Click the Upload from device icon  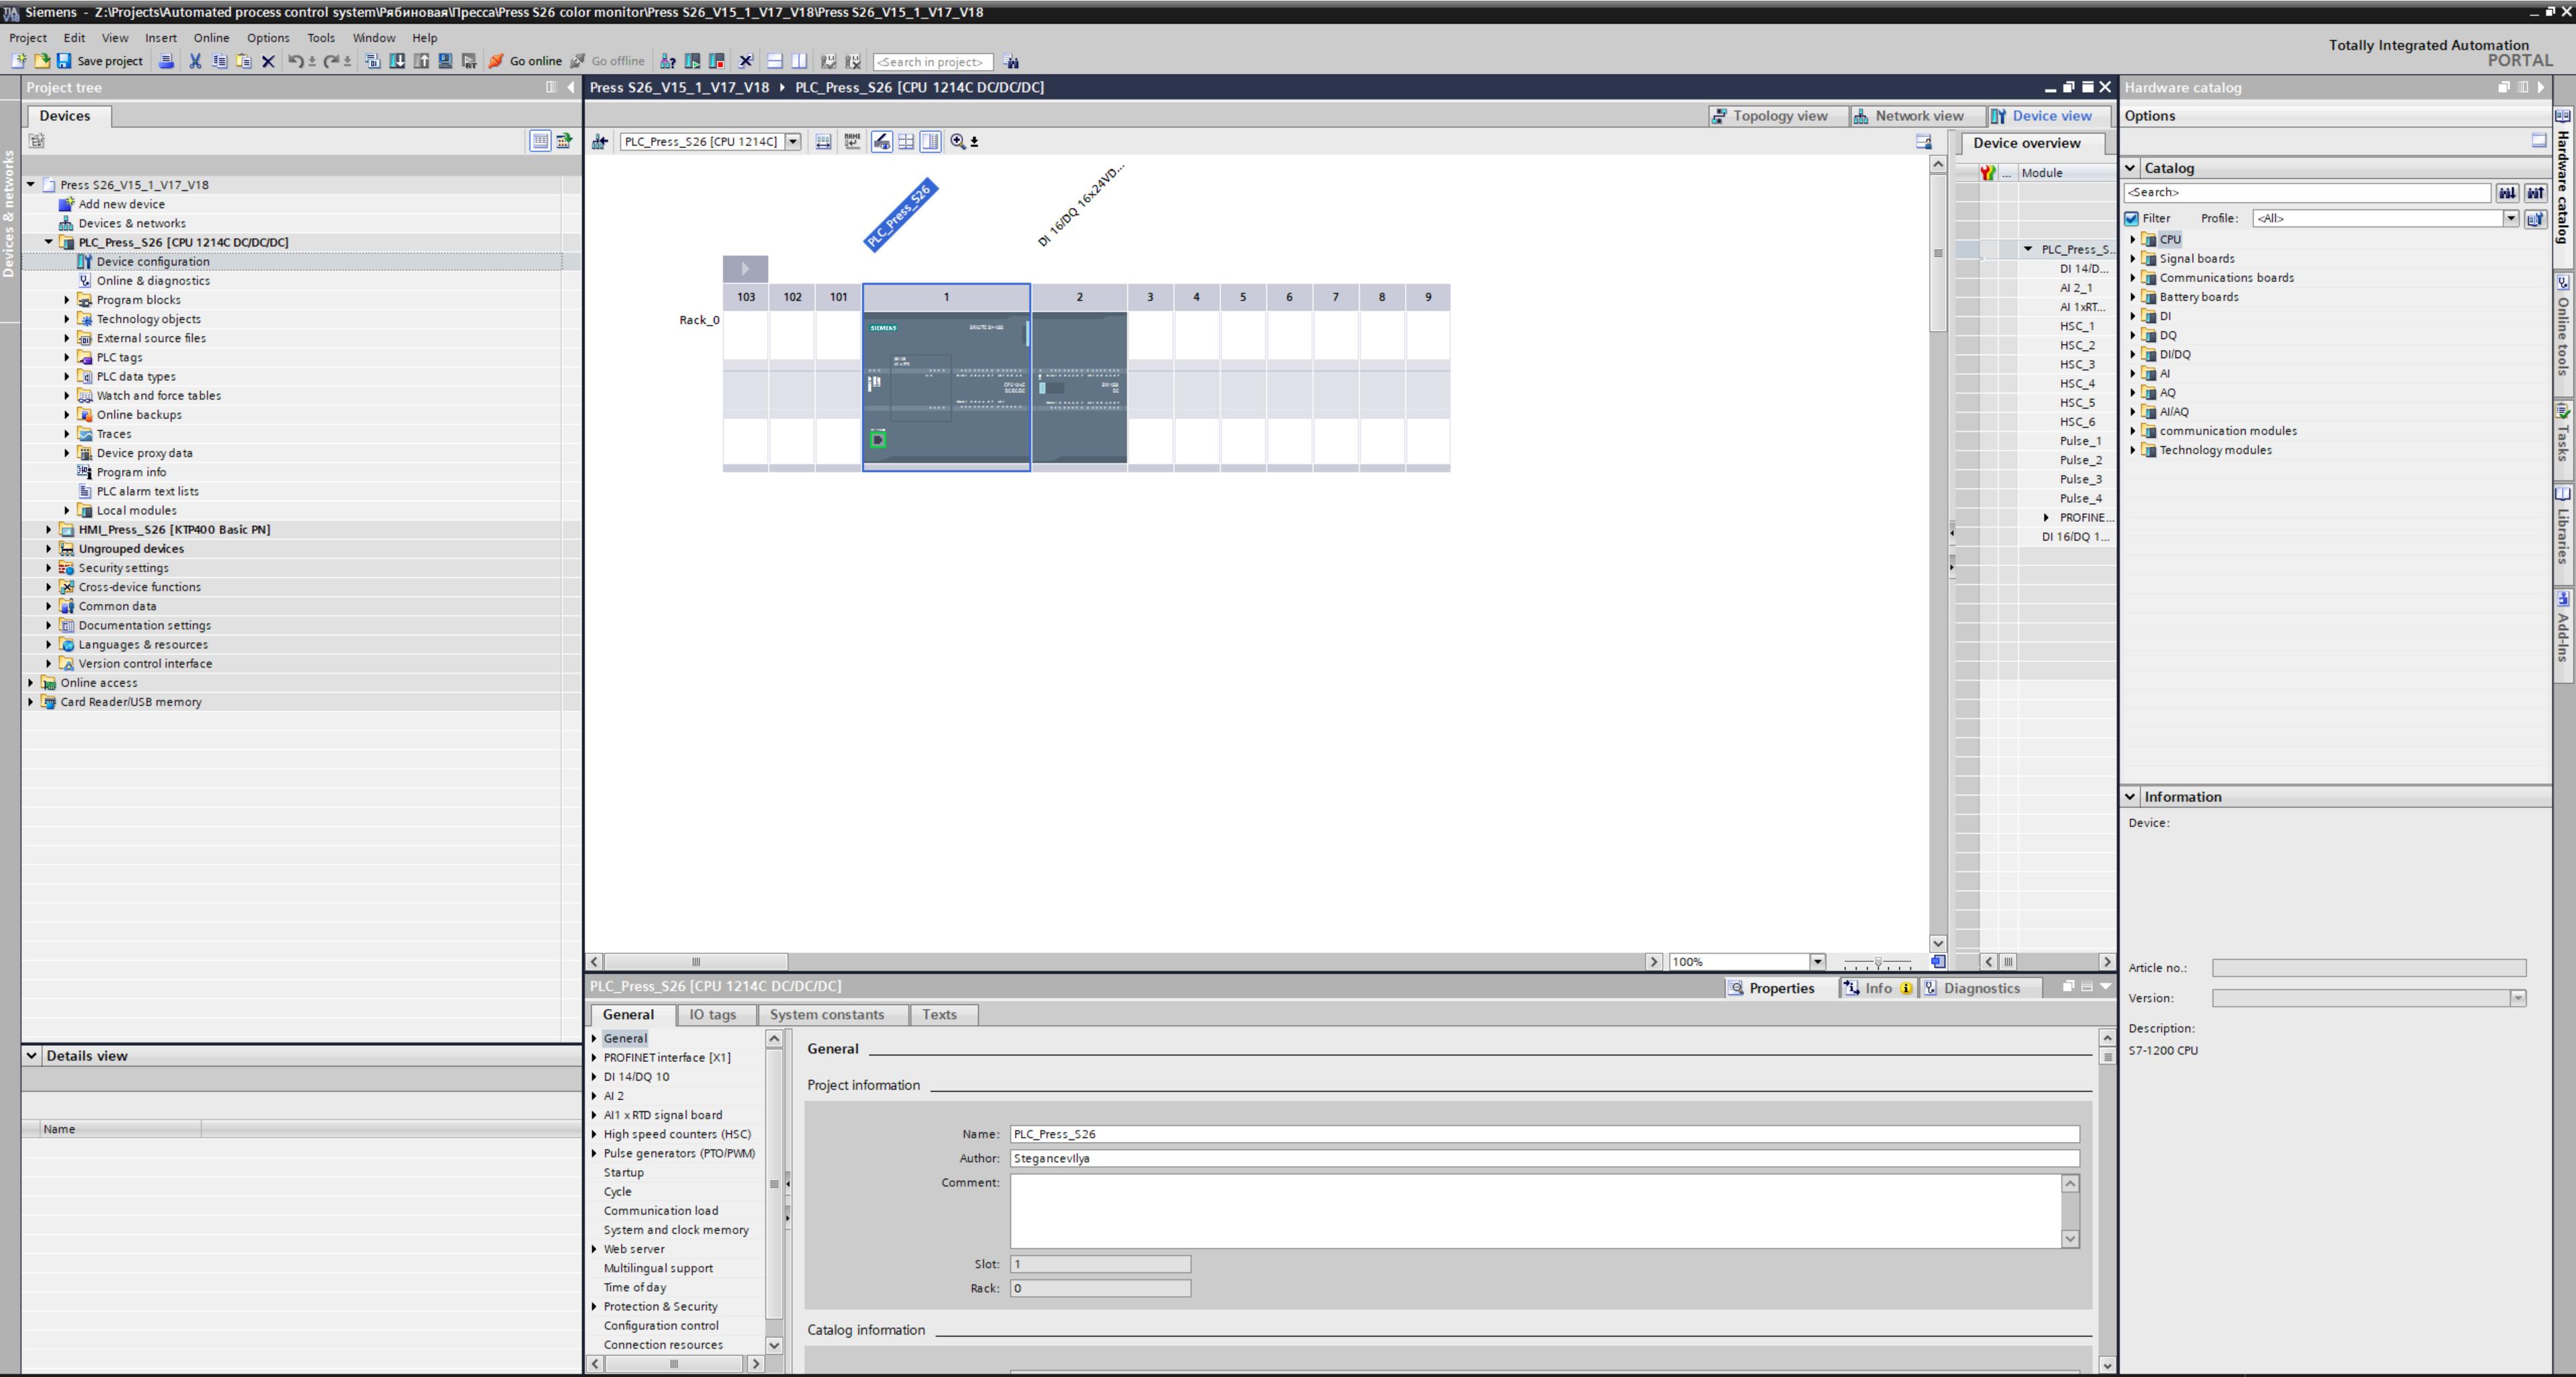[421, 61]
